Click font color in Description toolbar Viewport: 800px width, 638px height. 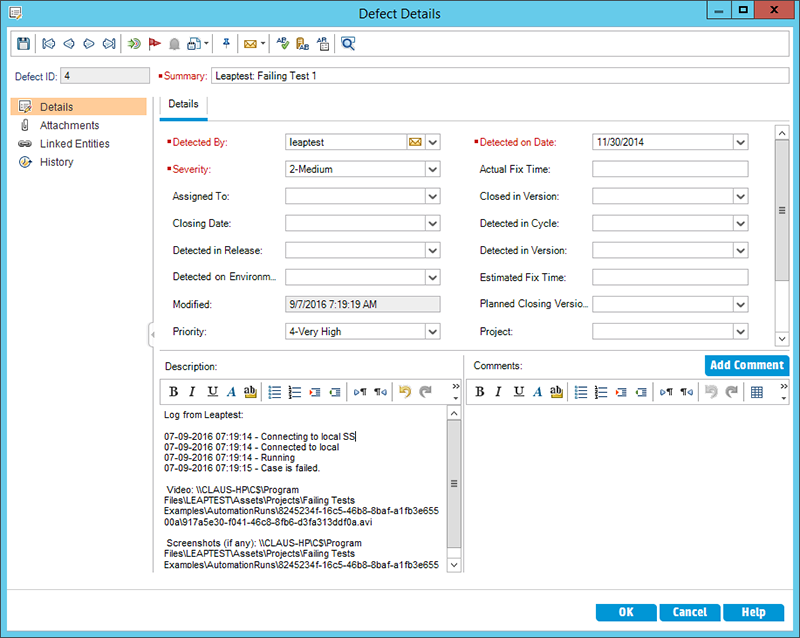[x=231, y=391]
